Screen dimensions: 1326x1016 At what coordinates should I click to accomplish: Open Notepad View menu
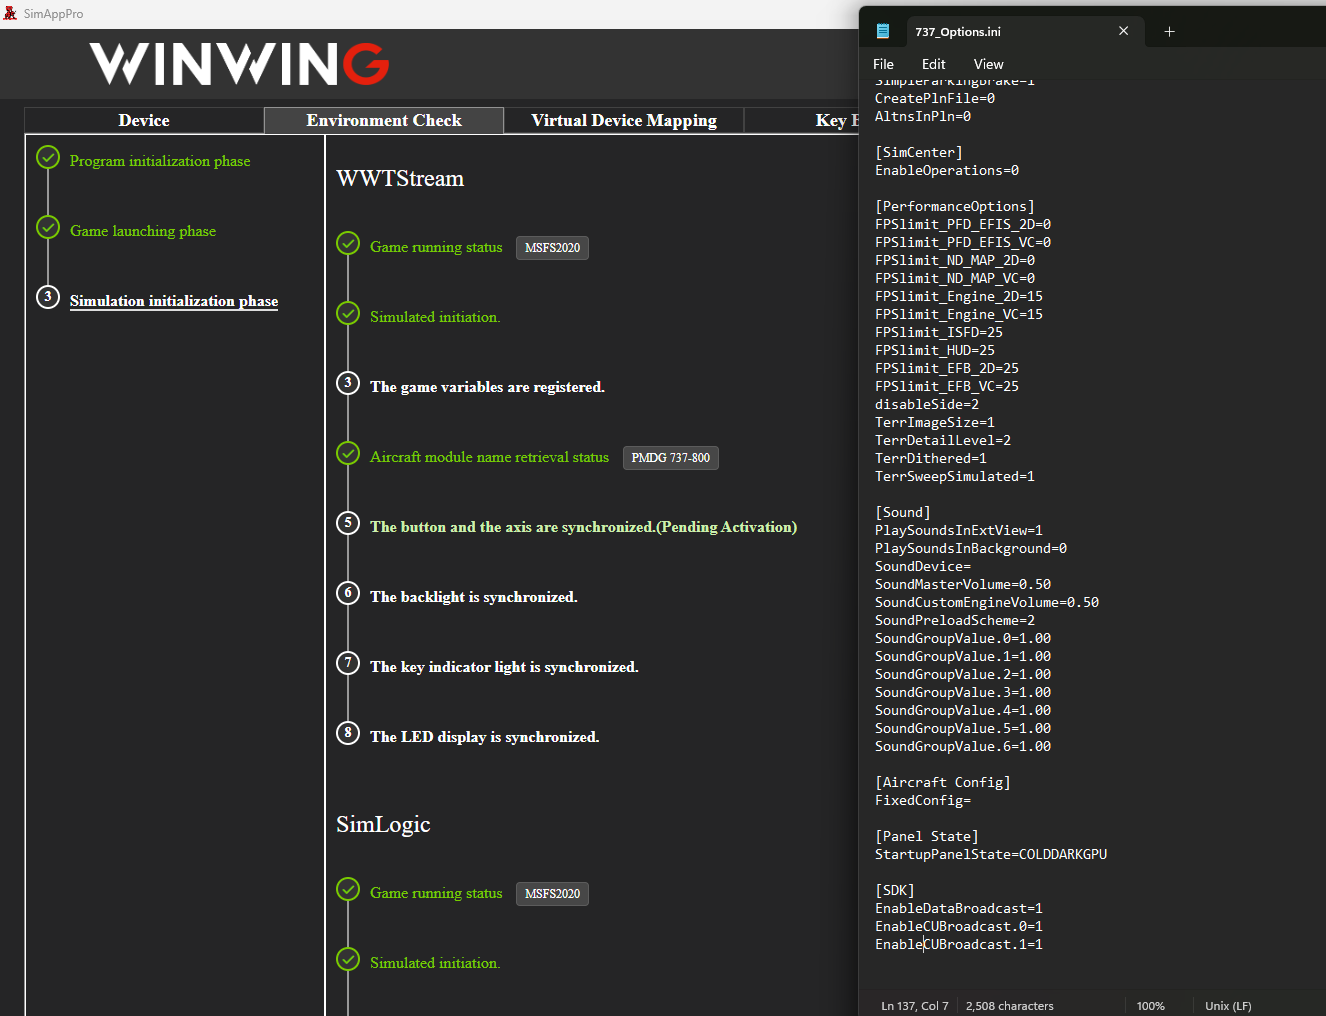coord(988,64)
